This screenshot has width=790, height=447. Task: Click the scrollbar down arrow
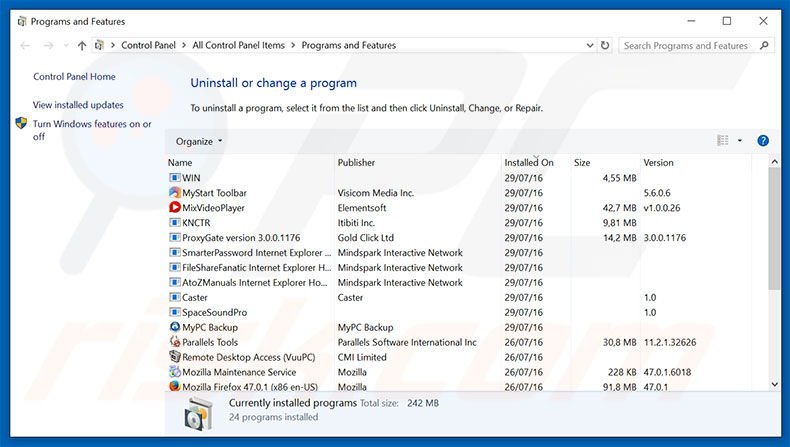click(774, 385)
